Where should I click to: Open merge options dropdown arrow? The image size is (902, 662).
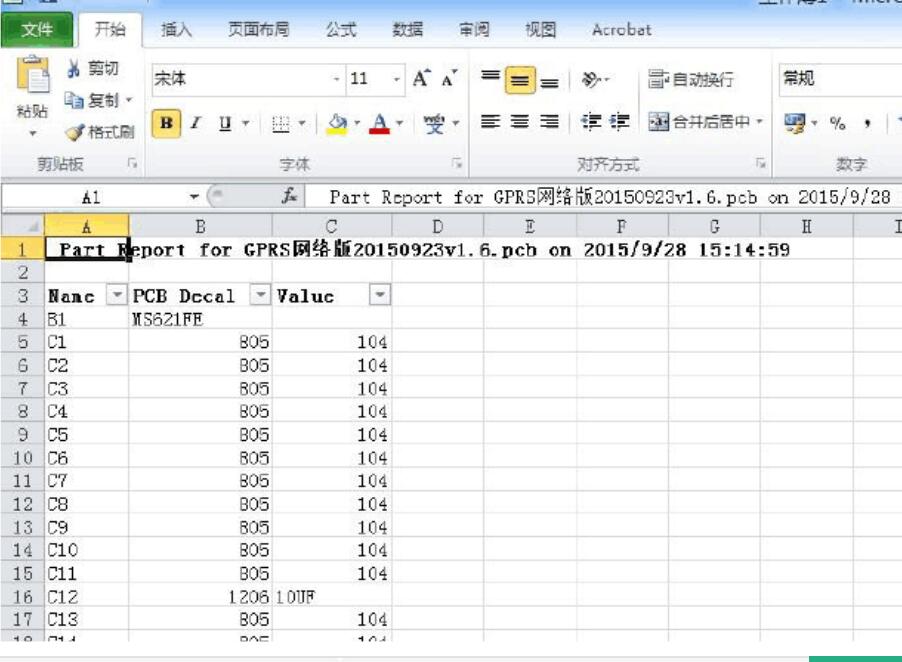(759, 122)
